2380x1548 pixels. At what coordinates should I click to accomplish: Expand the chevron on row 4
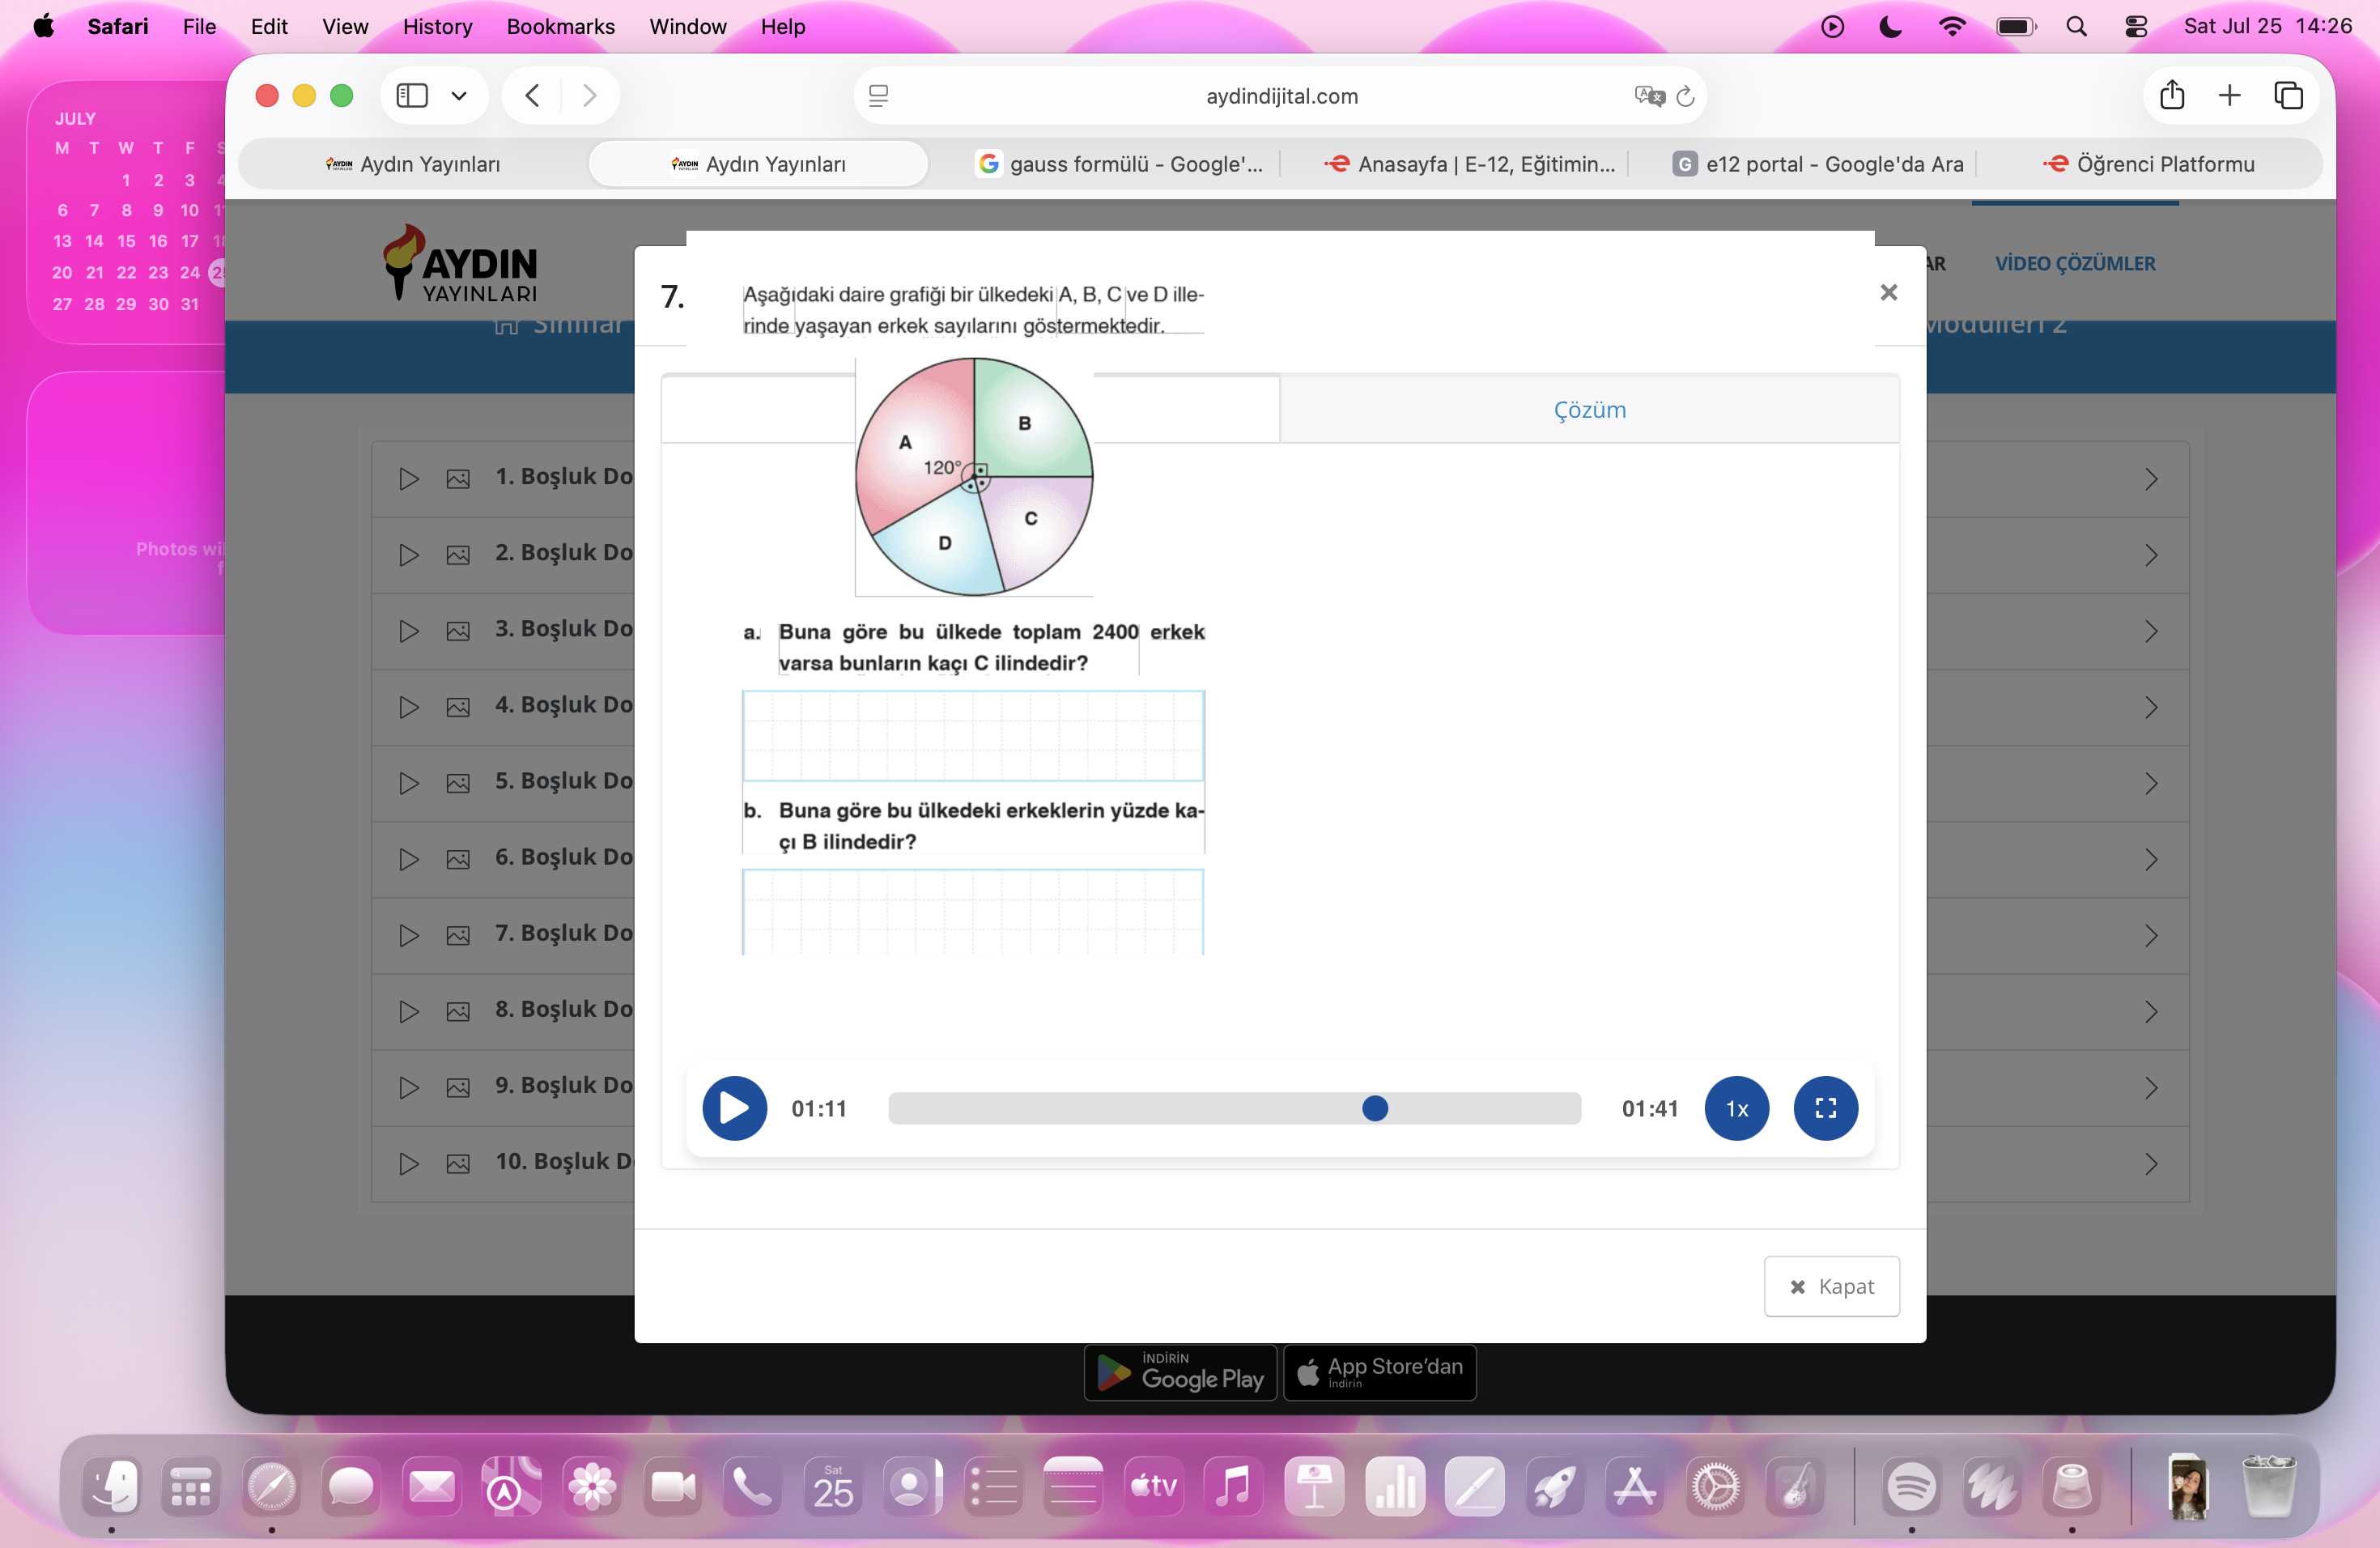click(x=2151, y=707)
